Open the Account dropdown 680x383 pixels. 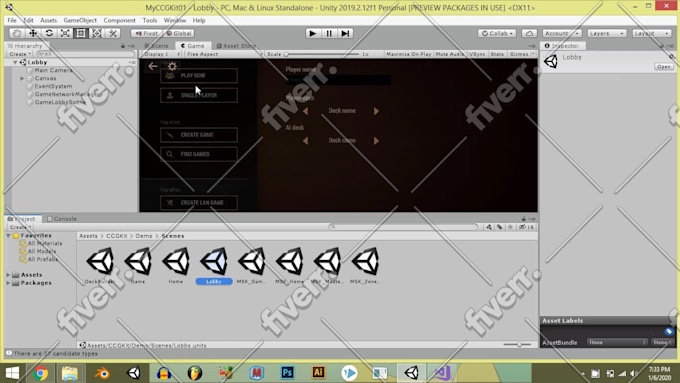pyautogui.click(x=562, y=33)
